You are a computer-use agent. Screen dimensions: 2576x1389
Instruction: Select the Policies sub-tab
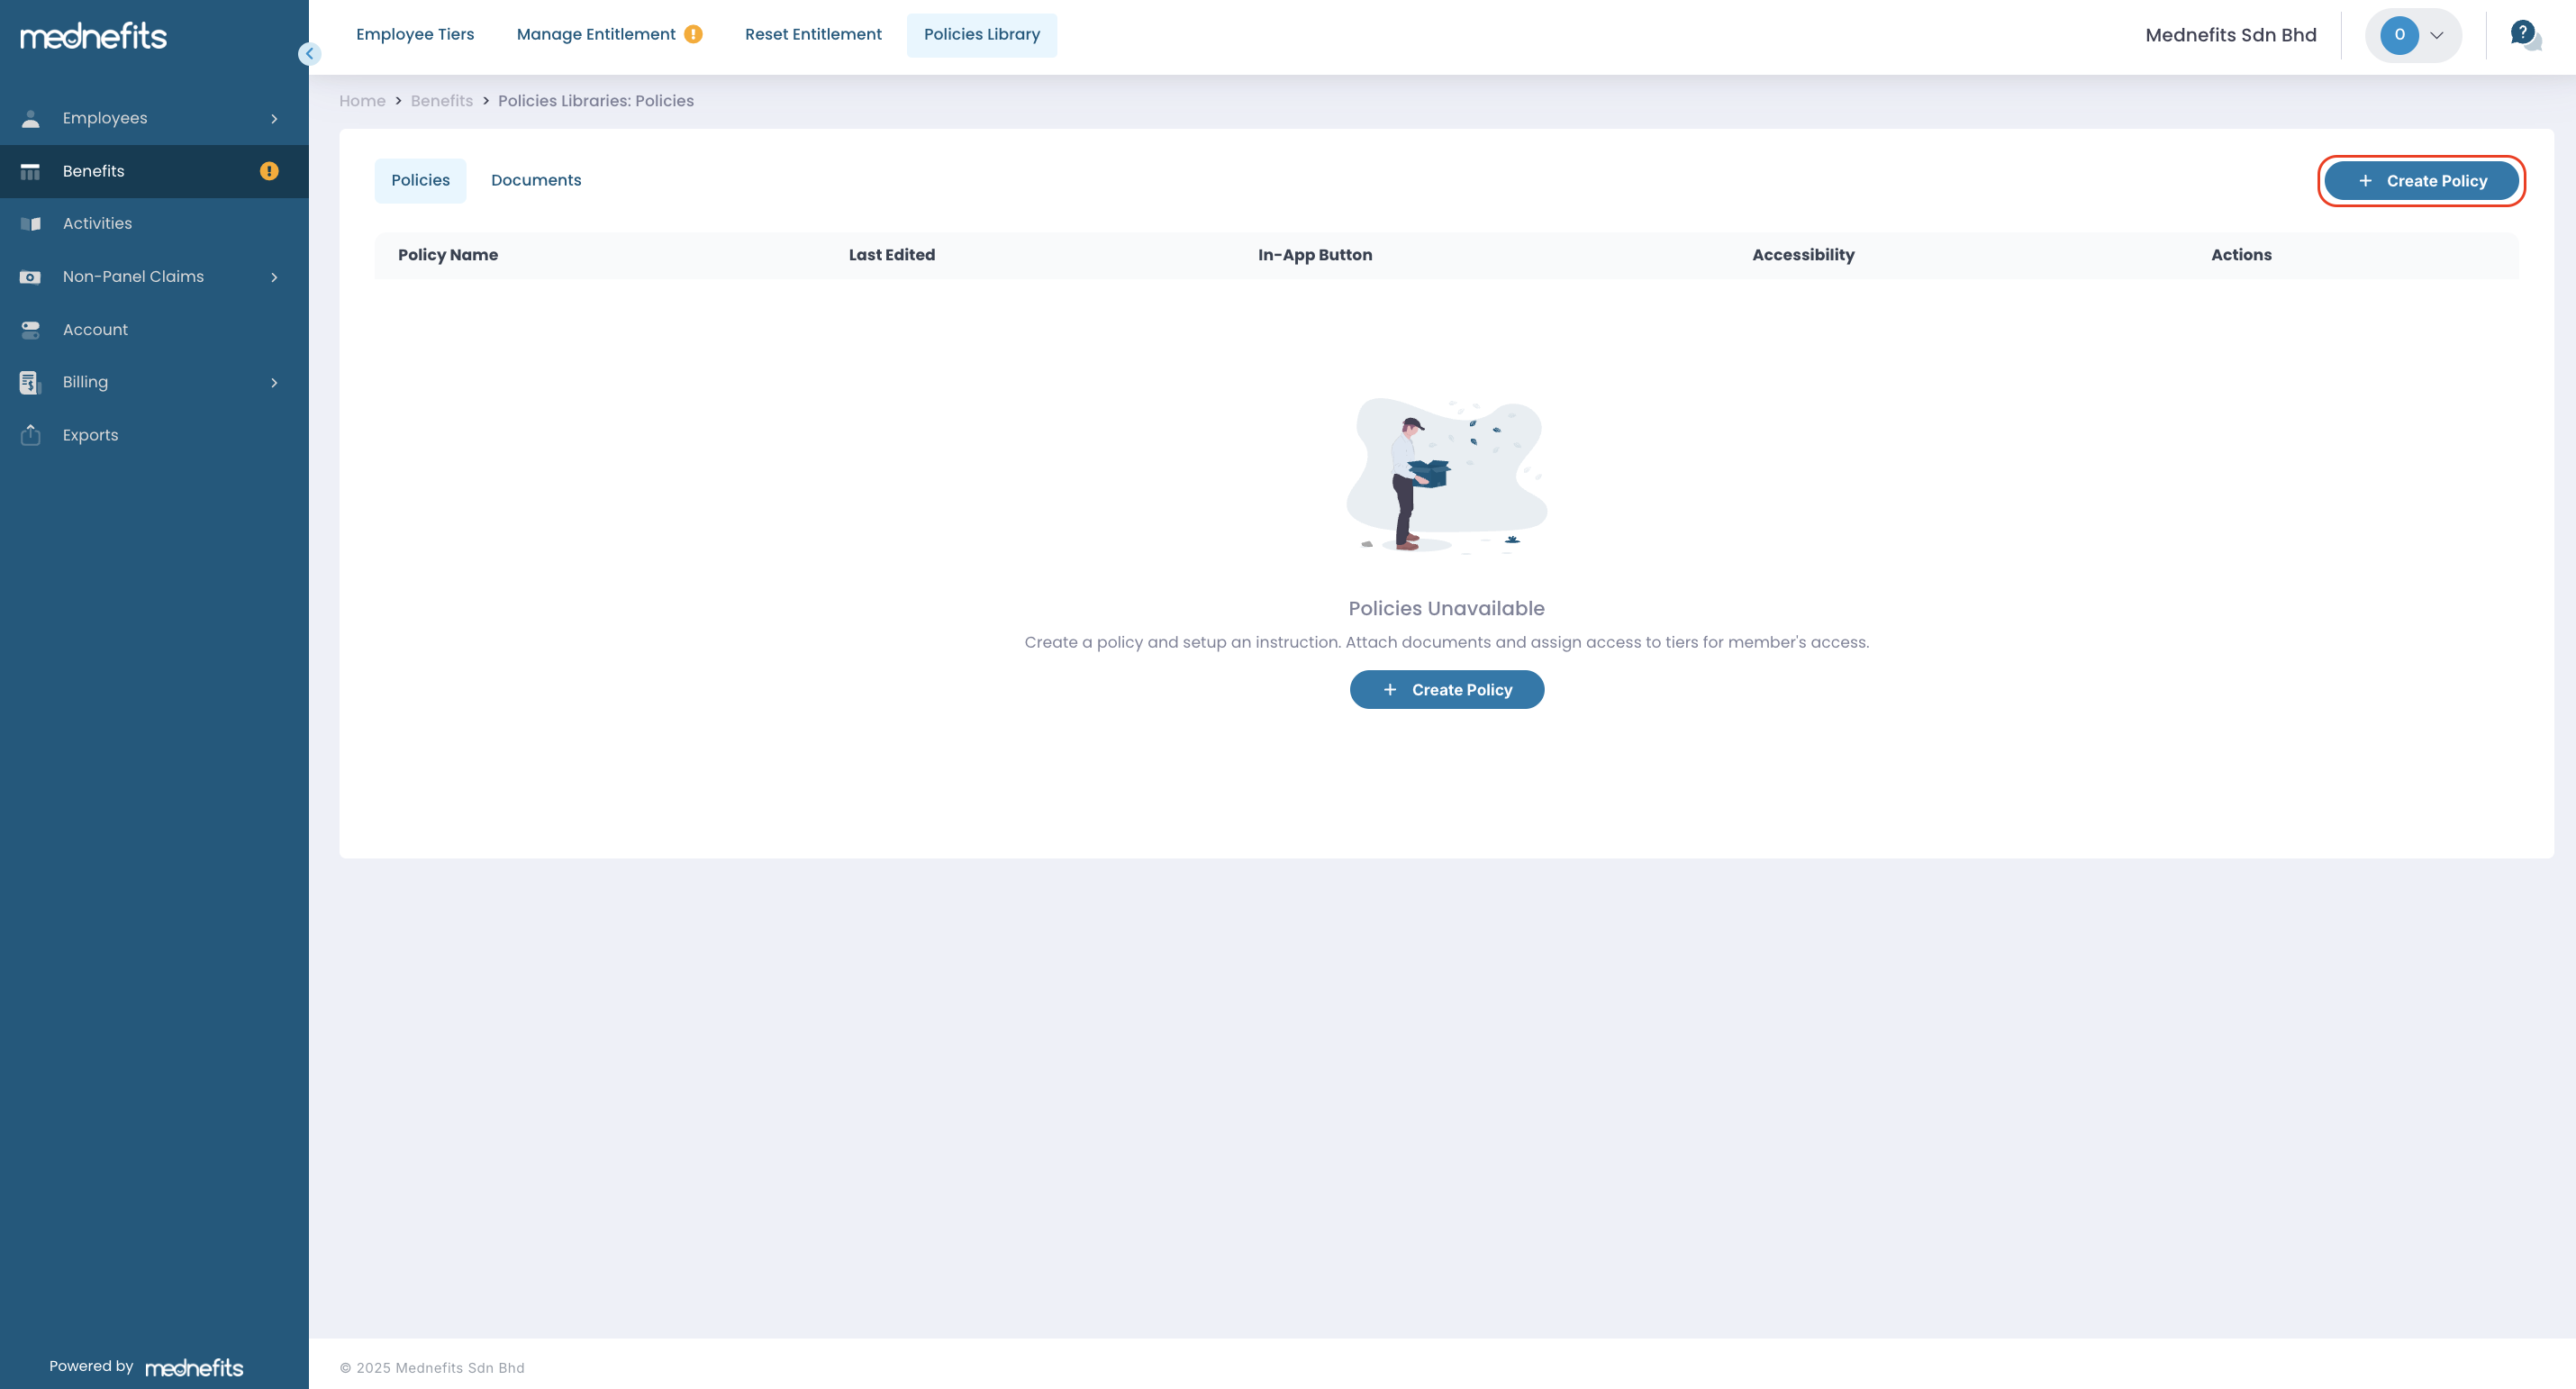pos(420,181)
